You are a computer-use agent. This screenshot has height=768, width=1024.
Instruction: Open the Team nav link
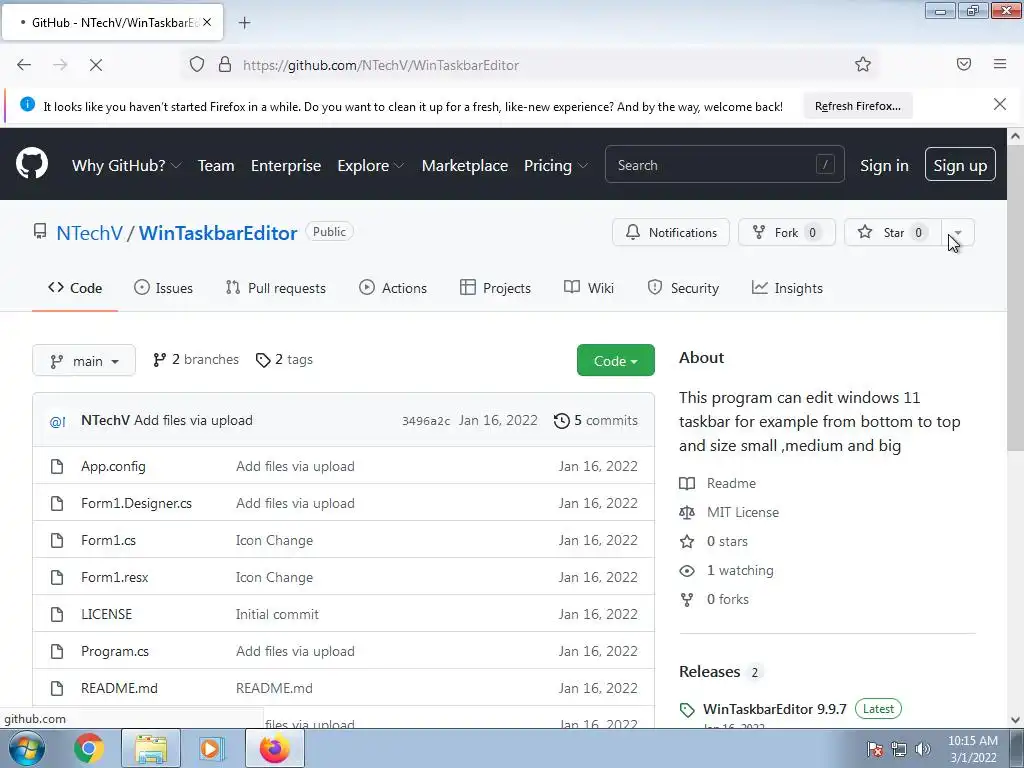coord(216,165)
